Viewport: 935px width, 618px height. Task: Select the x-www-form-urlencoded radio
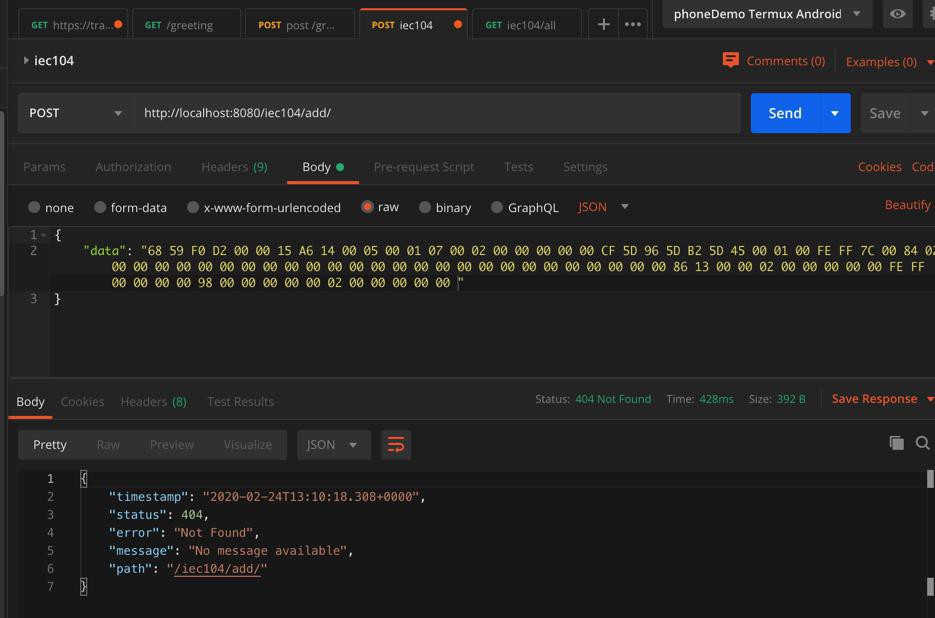[x=193, y=207]
